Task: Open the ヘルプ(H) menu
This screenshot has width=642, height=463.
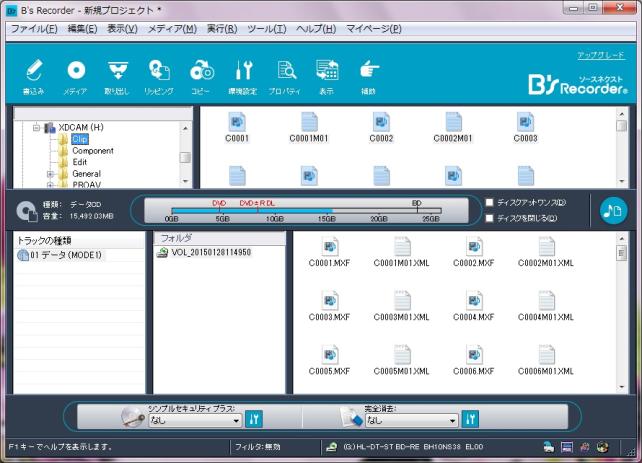Action: click(316, 29)
